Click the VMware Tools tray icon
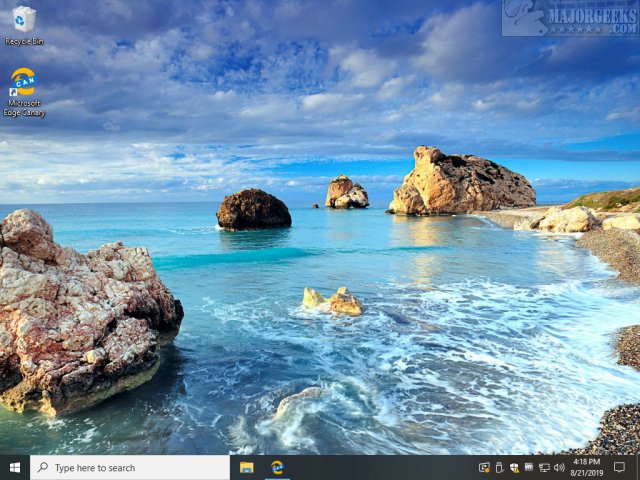Screen dimensions: 640x480 (x=529, y=467)
